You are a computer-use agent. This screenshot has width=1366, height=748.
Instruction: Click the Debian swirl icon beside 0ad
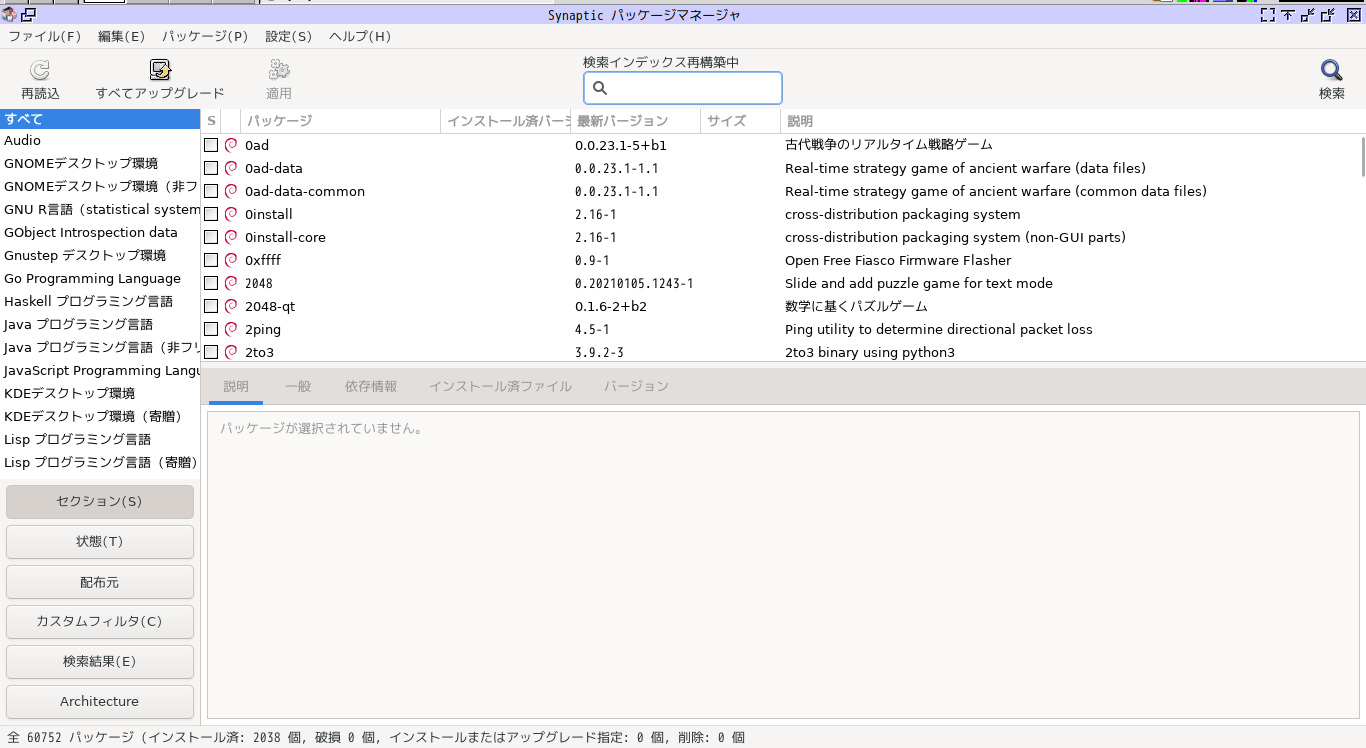click(231, 145)
